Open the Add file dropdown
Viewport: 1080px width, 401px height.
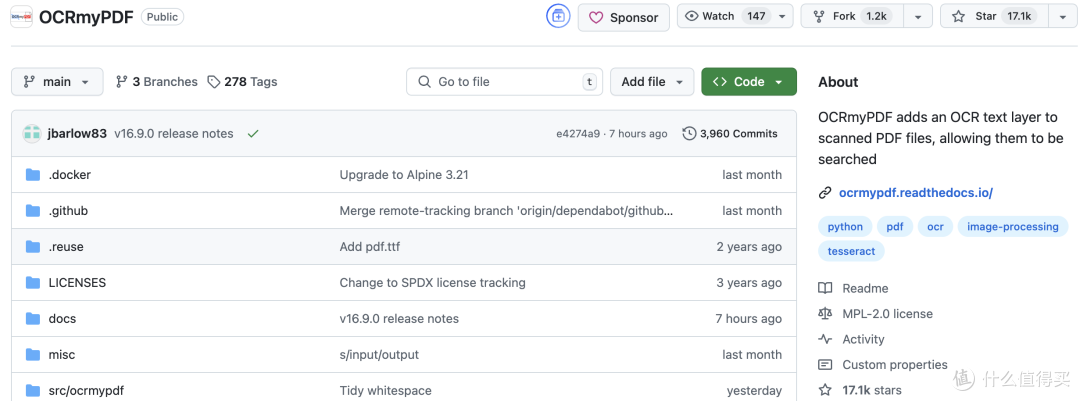click(652, 81)
